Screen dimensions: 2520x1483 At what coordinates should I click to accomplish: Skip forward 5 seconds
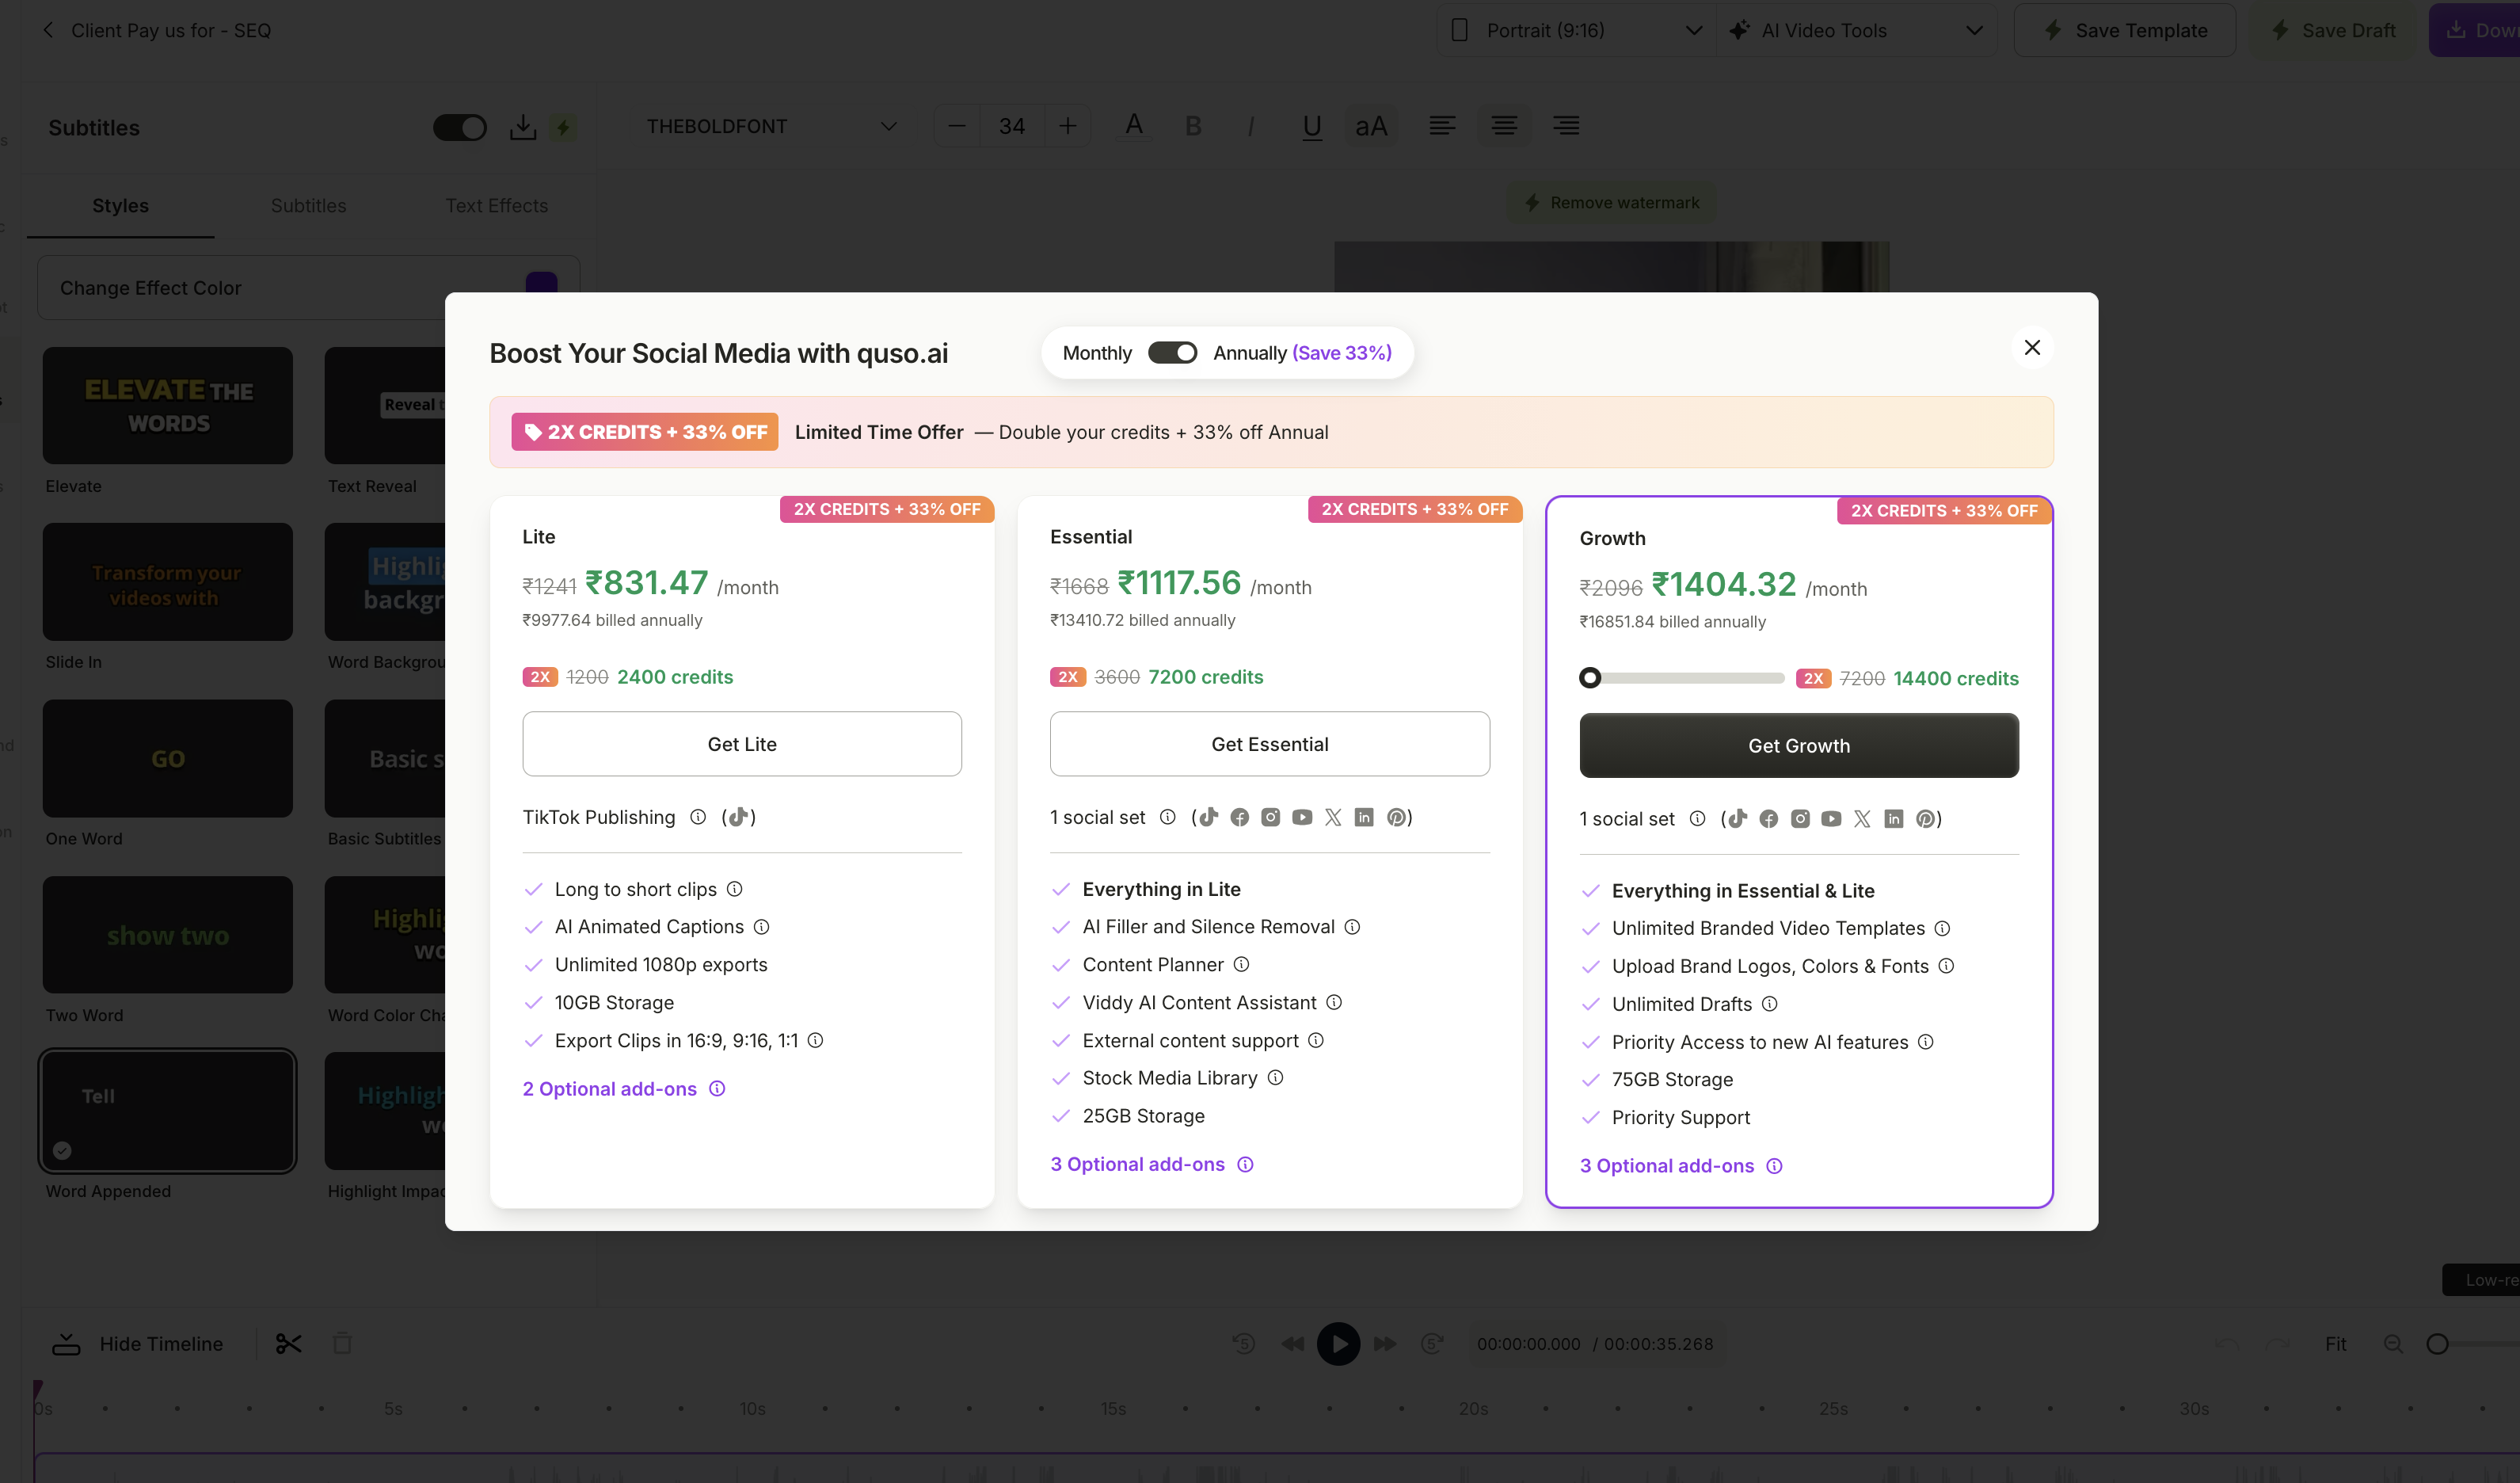pyautogui.click(x=1432, y=1343)
